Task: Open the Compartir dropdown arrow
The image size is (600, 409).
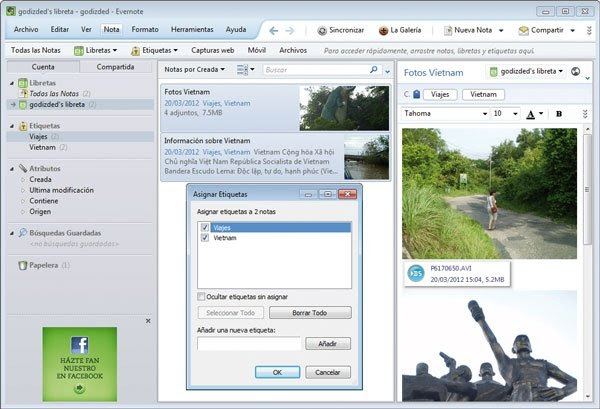Action: tap(572, 31)
